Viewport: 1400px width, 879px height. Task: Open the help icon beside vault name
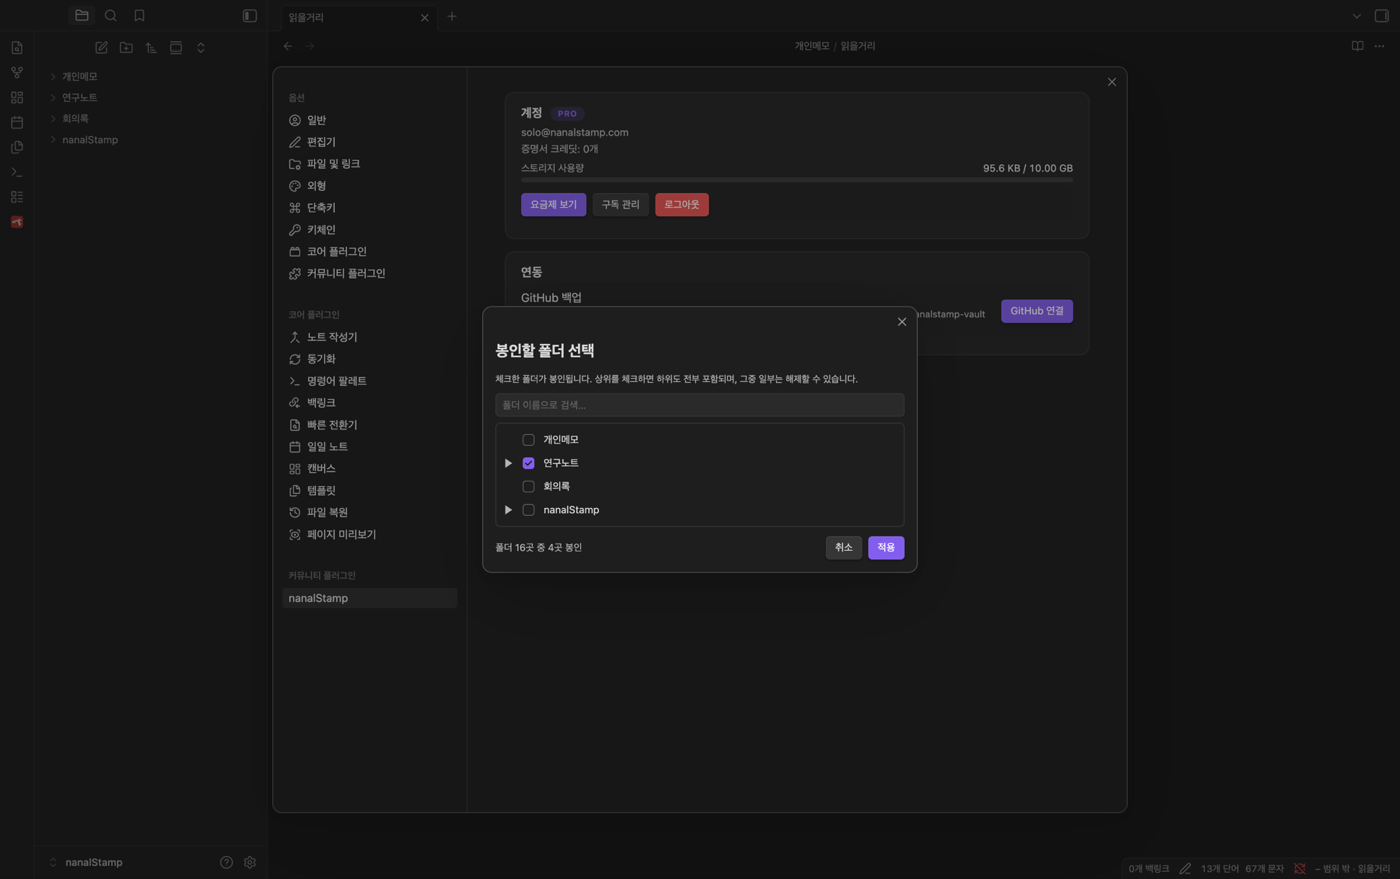click(227, 862)
